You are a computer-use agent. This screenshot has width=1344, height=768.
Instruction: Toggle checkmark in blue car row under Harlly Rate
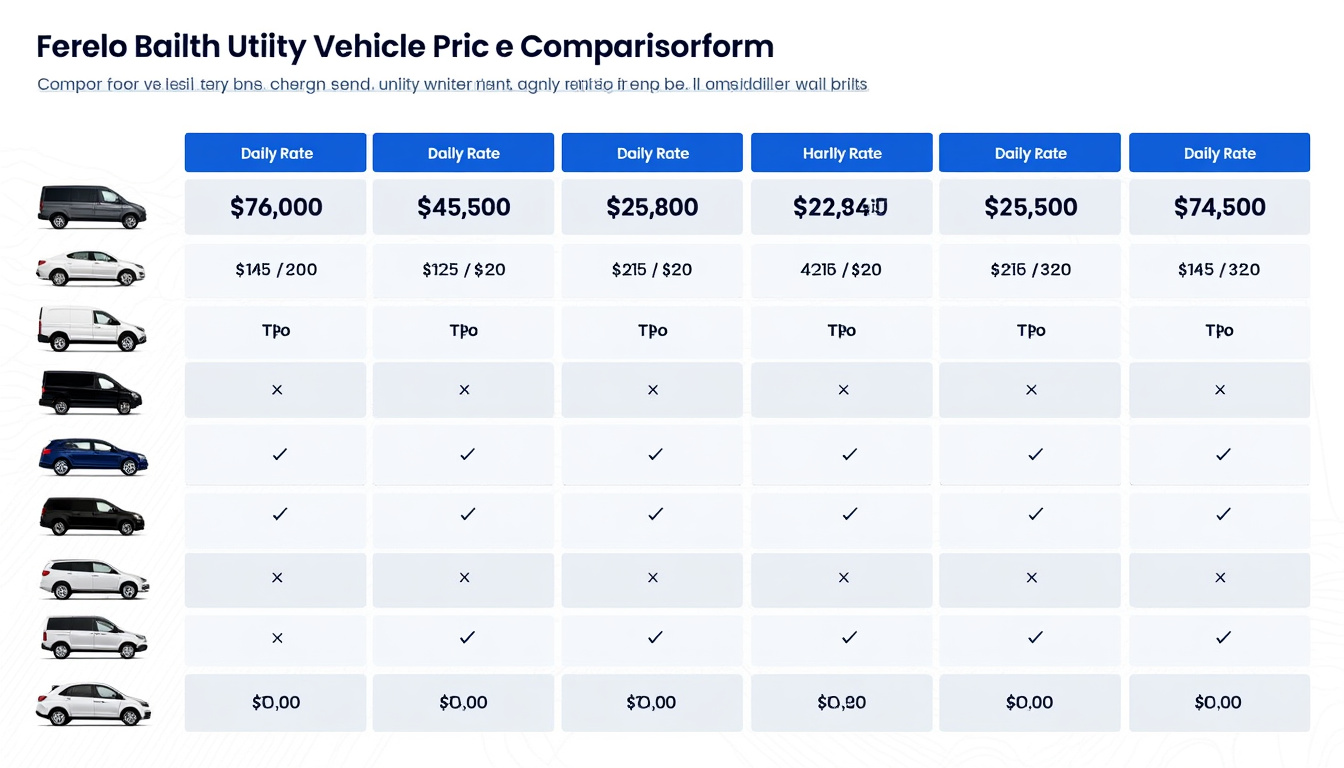click(849, 454)
